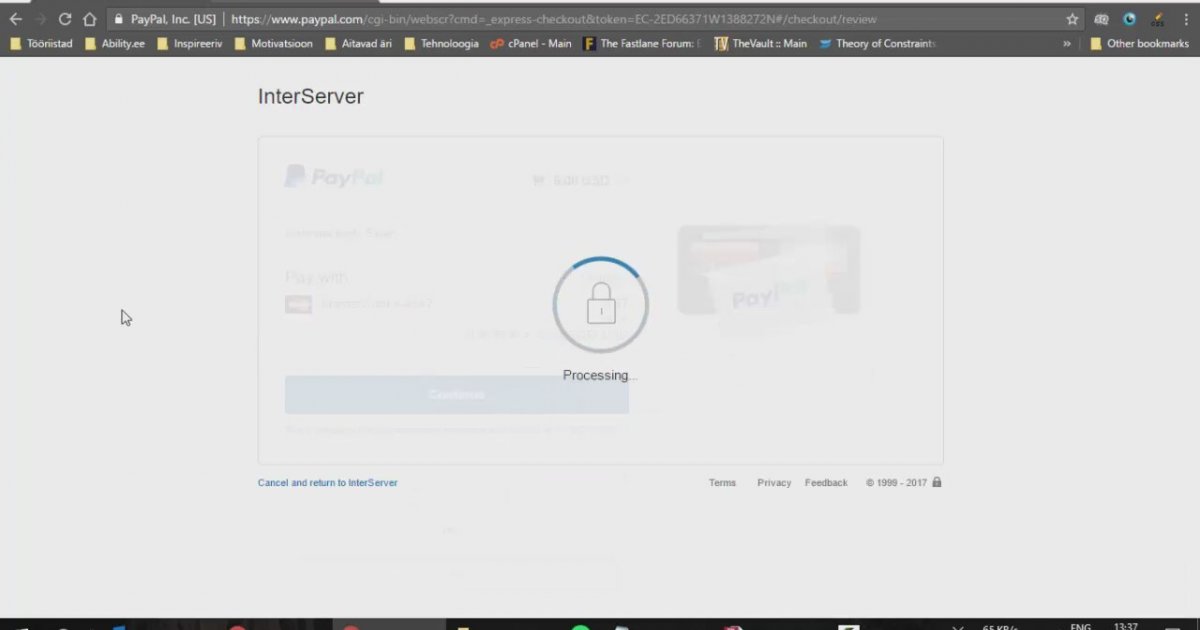Click the padlock icon beside 1999 - 2017
Image resolution: width=1200 pixels, height=630 pixels.
937,482
